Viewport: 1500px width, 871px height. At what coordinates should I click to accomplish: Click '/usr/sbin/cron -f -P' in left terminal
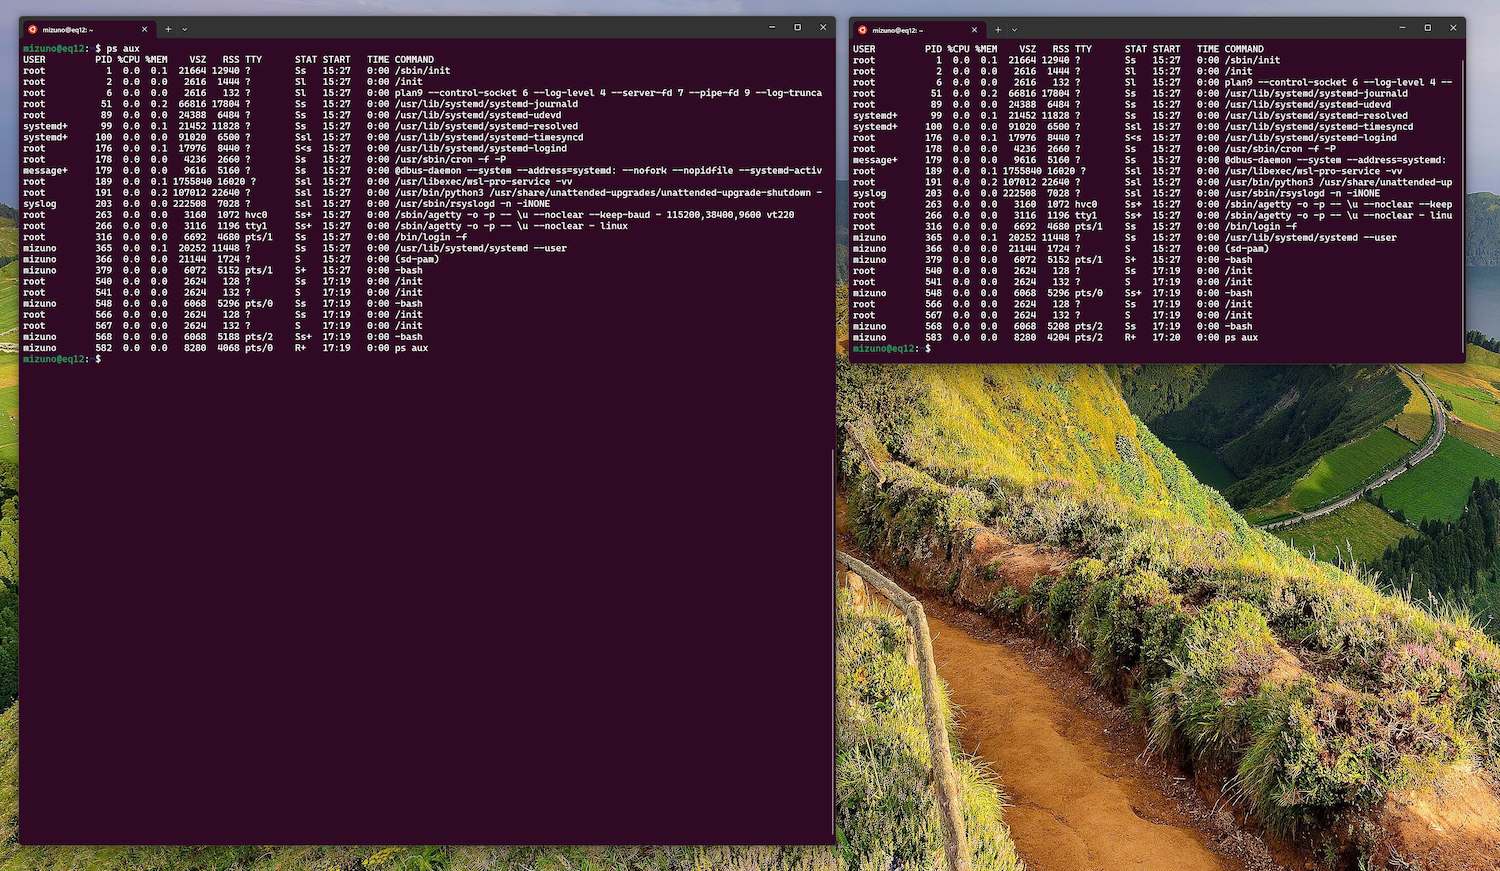click(x=450, y=159)
